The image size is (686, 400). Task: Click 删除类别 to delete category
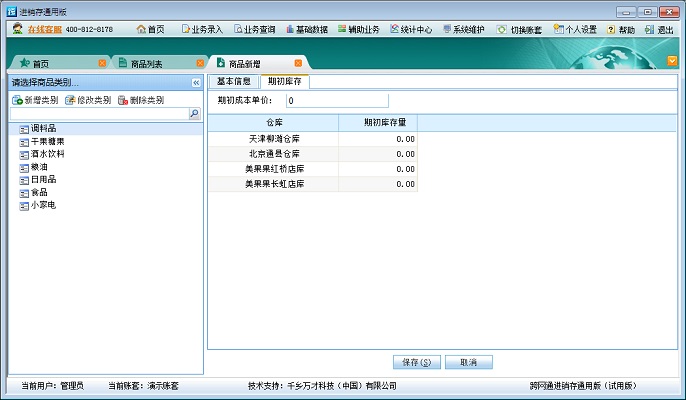(141, 100)
